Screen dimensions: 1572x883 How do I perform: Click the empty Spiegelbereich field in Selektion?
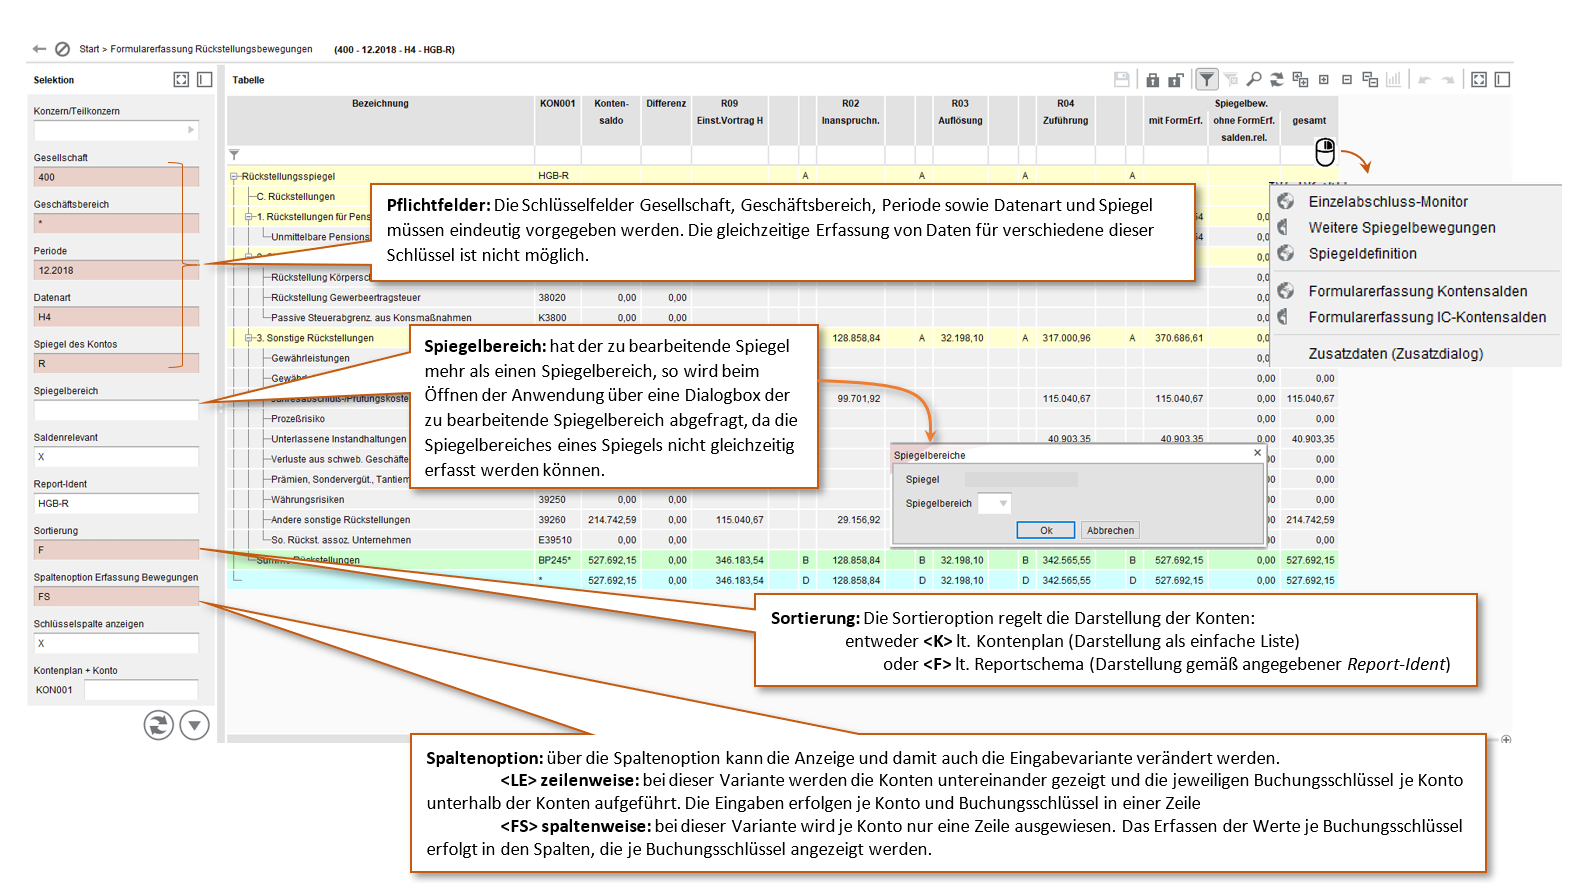(x=116, y=410)
